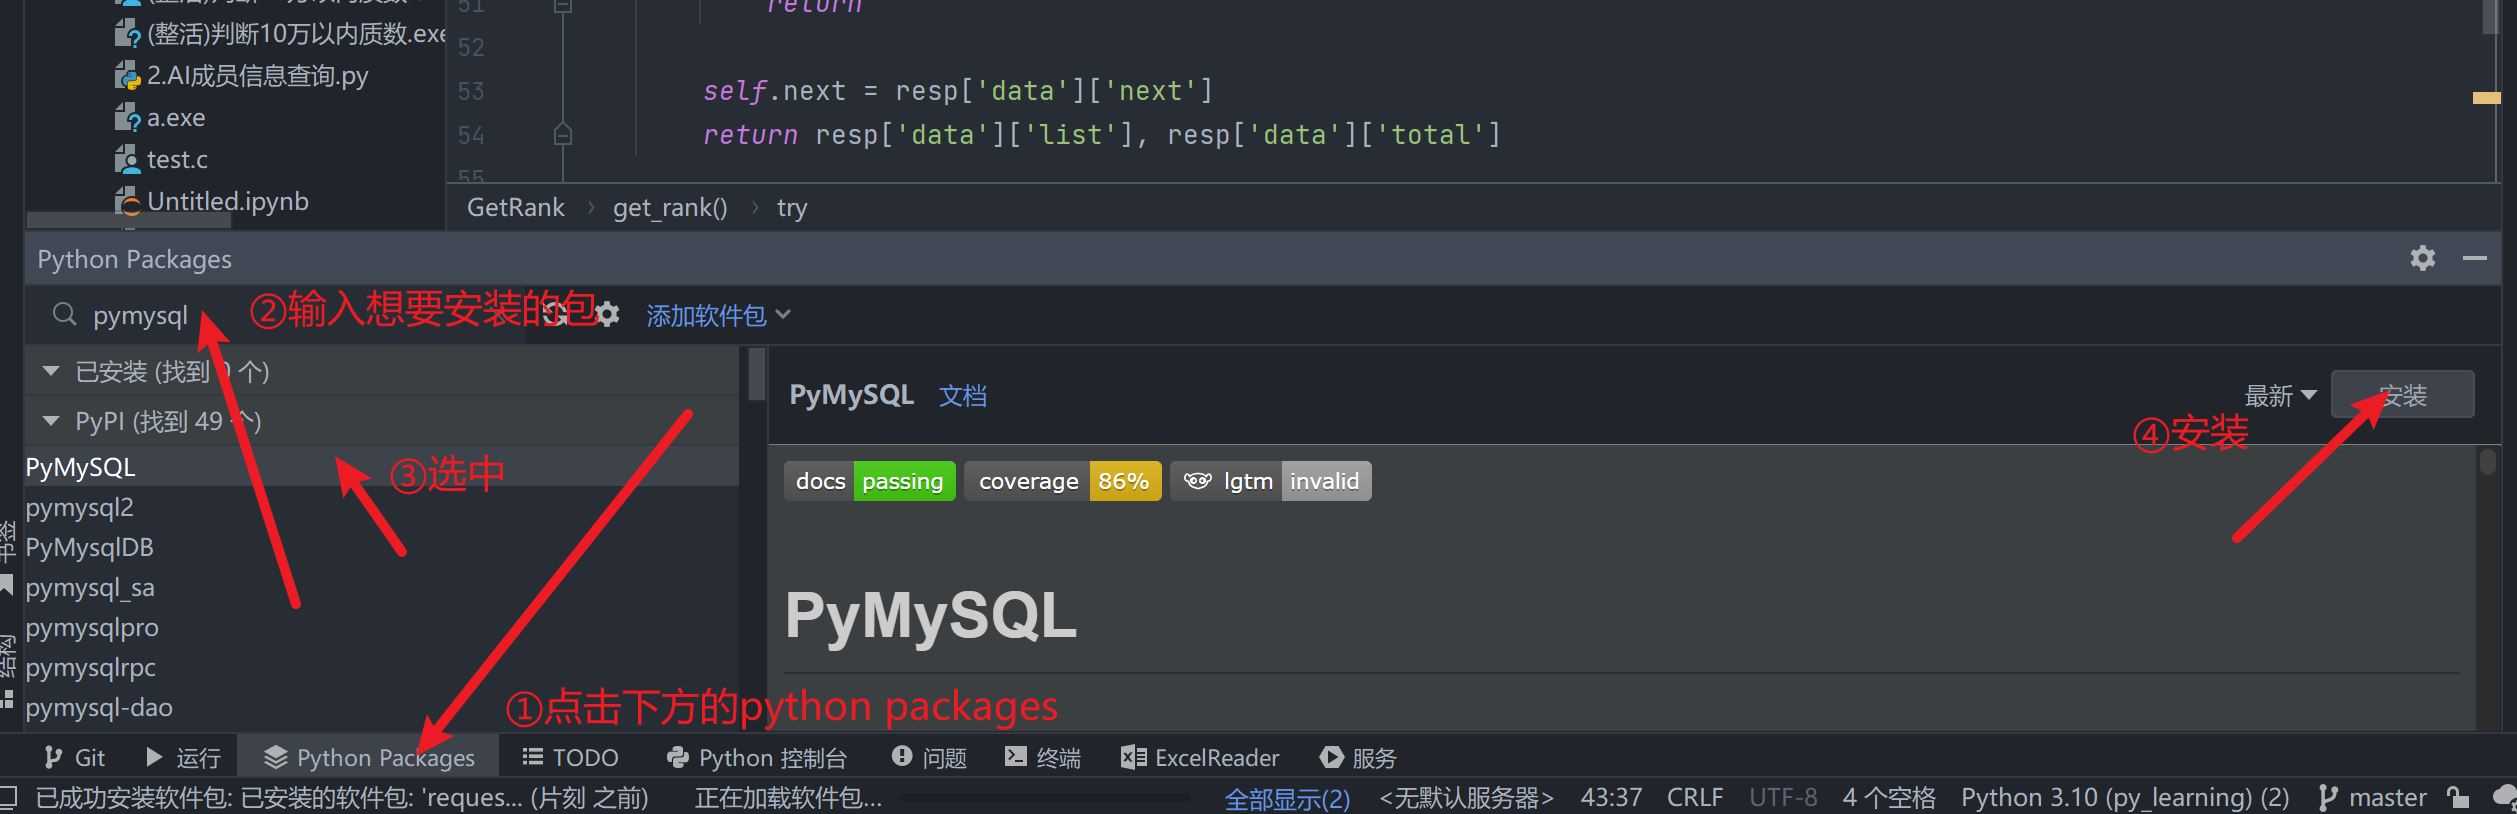Open the Python Packages panel settings gear

(x=2422, y=258)
